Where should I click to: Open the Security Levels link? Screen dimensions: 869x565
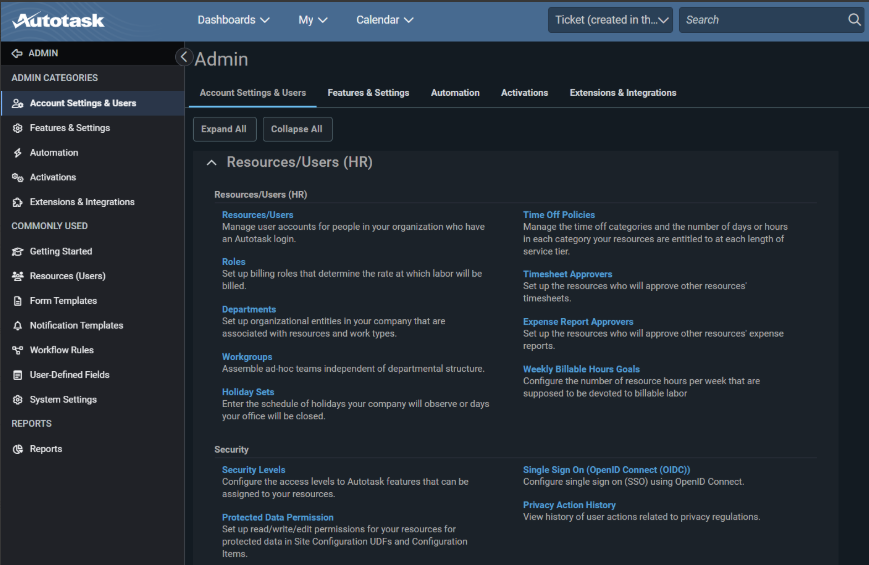tap(253, 470)
